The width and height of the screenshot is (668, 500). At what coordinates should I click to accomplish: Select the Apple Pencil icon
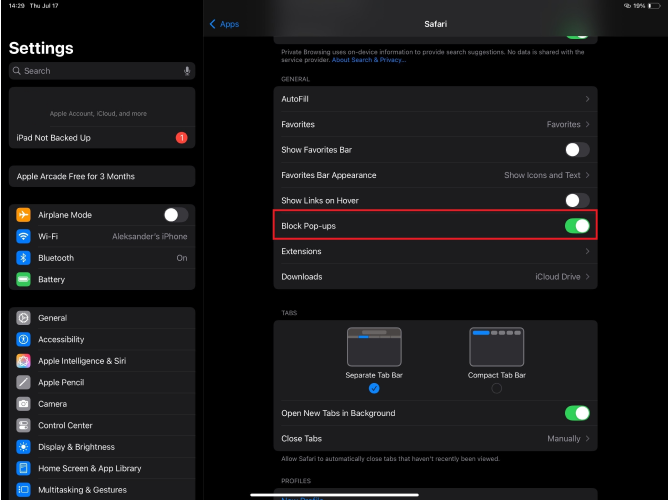[x=23, y=382]
